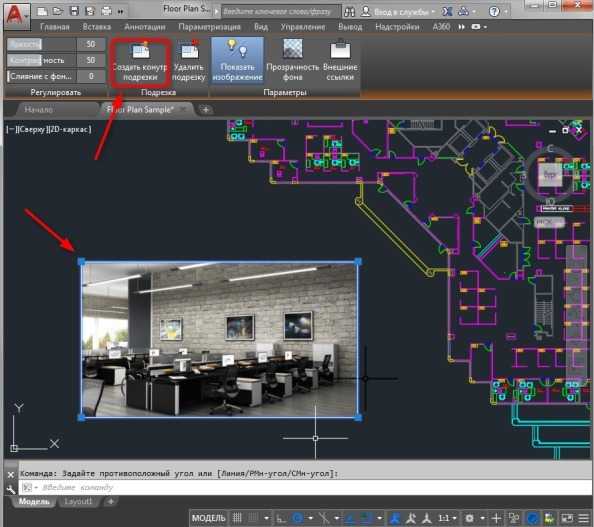594x527 pixels.
Task: Click the МОДЕЛЬ status bar button
Action: (x=208, y=518)
